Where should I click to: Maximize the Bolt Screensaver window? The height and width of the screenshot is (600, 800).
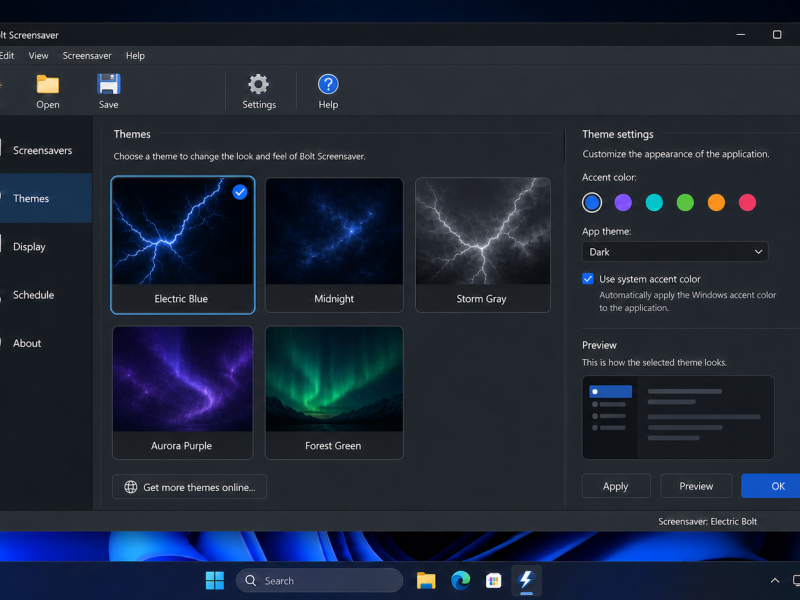(x=777, y=35)
